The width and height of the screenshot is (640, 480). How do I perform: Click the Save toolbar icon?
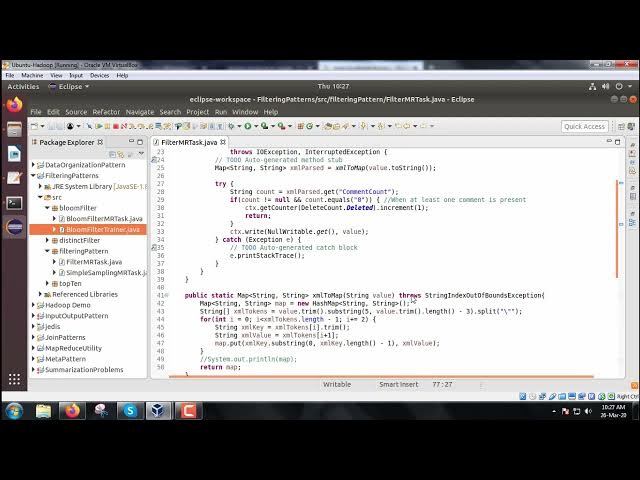pyautogui.click(x=52, y=126)
